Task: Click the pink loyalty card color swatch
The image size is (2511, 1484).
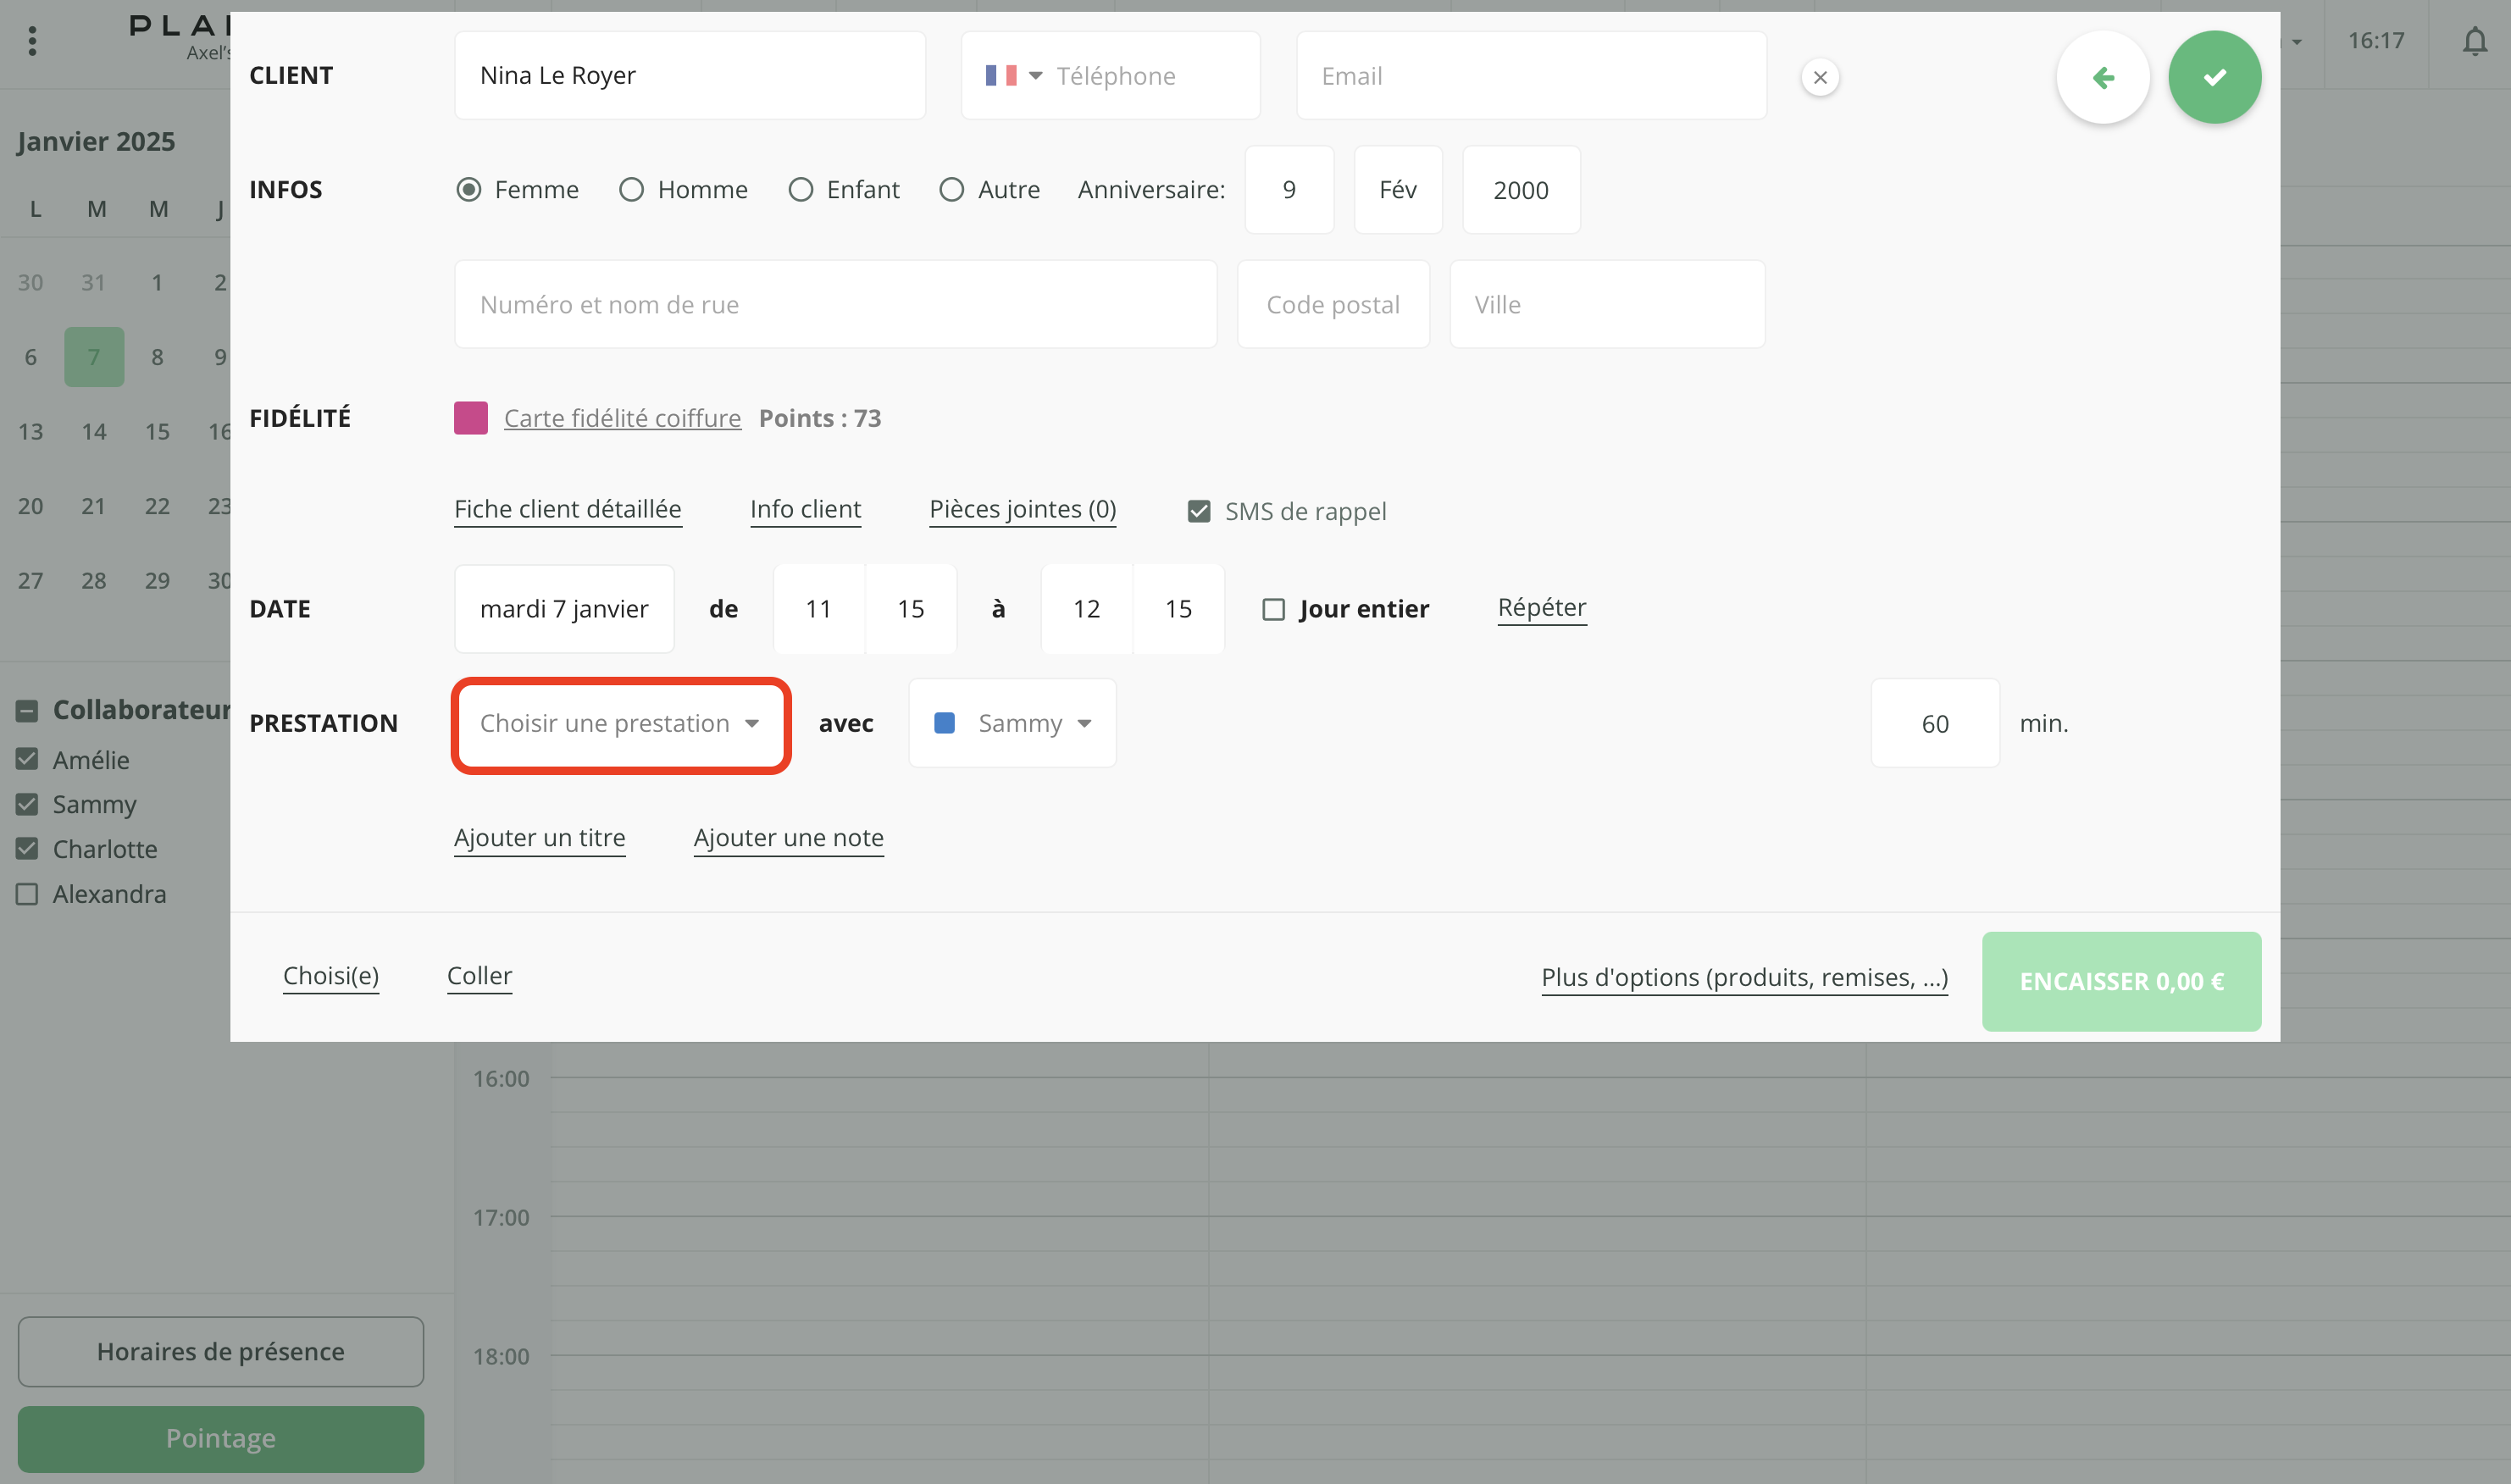Action: pos(470,418)
